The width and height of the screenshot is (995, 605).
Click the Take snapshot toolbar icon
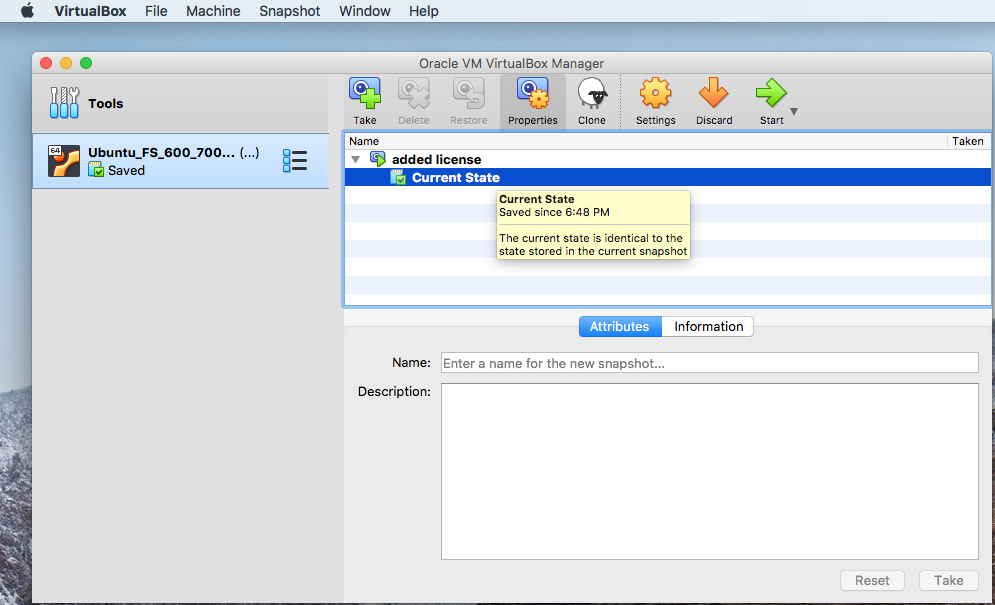point(365,95)
